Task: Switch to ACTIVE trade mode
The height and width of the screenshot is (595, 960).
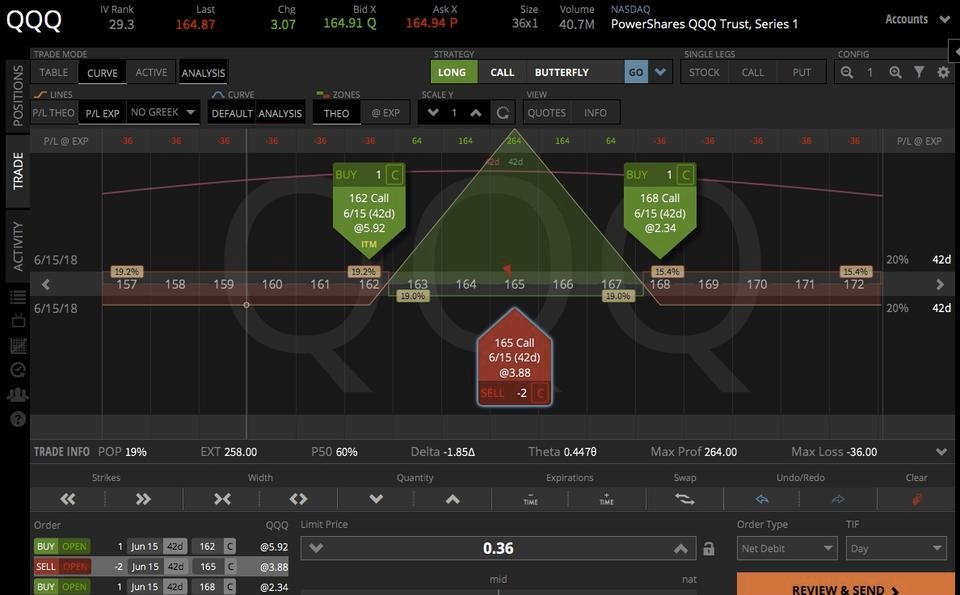Action: point(151,72)
